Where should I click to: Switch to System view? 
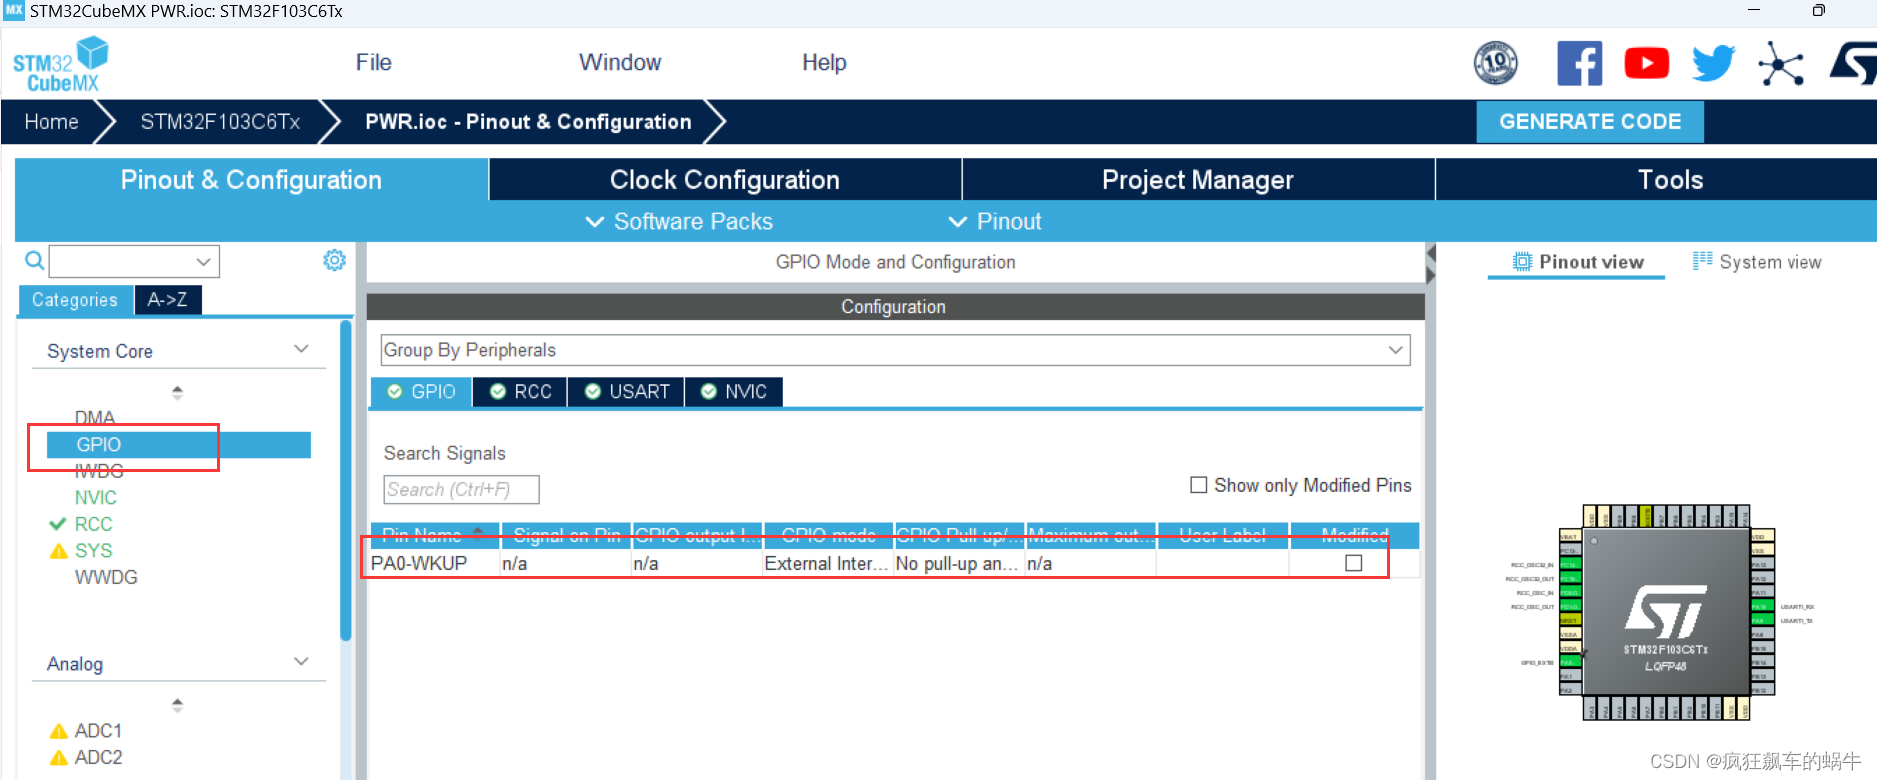pos(1757,262)
